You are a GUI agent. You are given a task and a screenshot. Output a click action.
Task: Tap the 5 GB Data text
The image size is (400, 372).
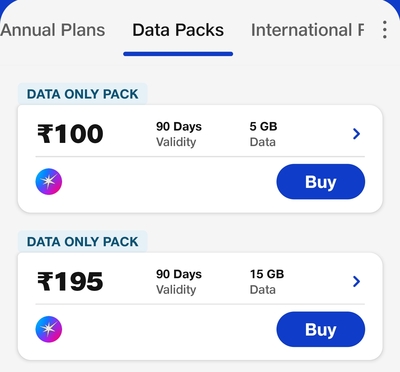point(263,134)
